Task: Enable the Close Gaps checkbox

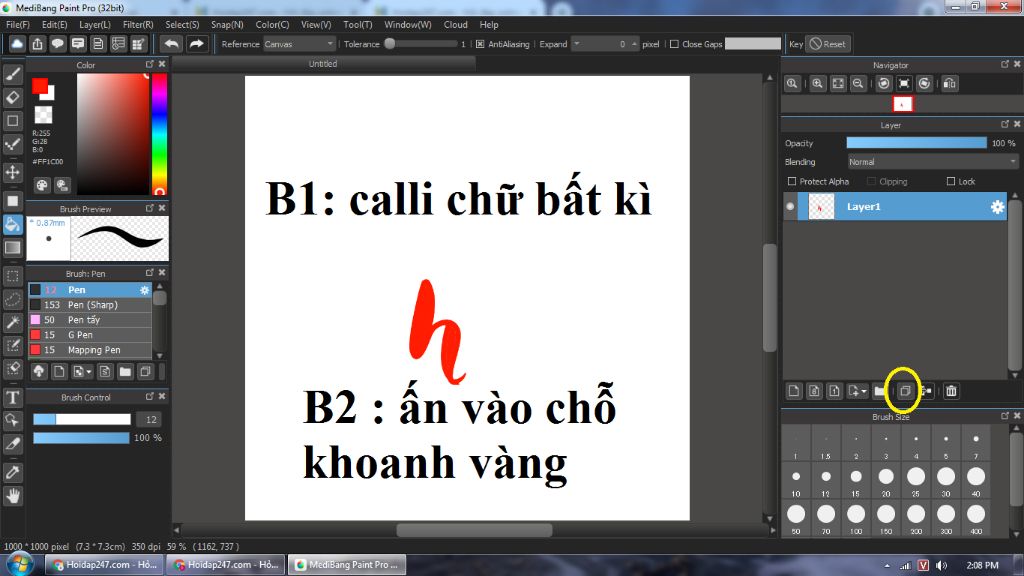Action: pyautogui.click(x=674, y=44)
